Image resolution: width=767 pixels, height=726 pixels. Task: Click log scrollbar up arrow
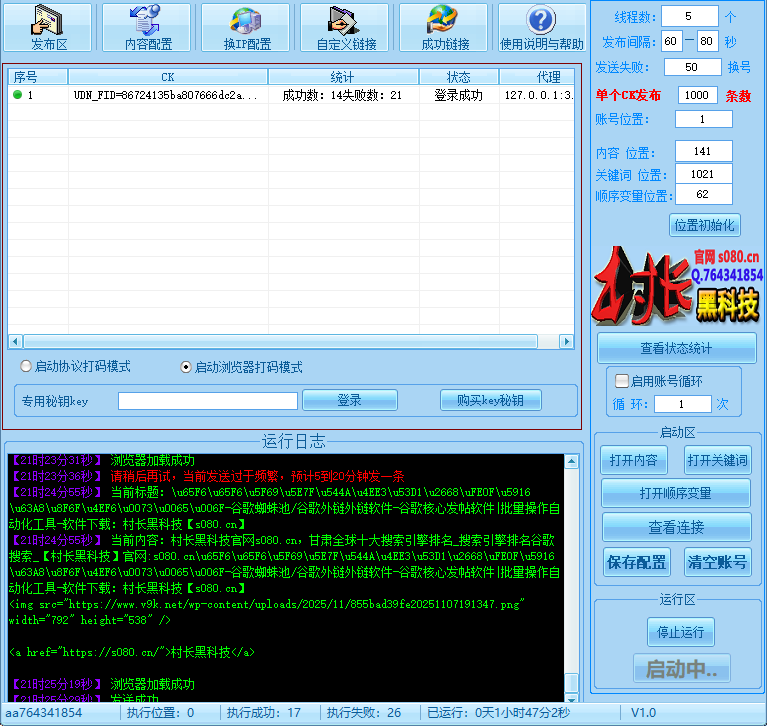[x=571, y=461]
